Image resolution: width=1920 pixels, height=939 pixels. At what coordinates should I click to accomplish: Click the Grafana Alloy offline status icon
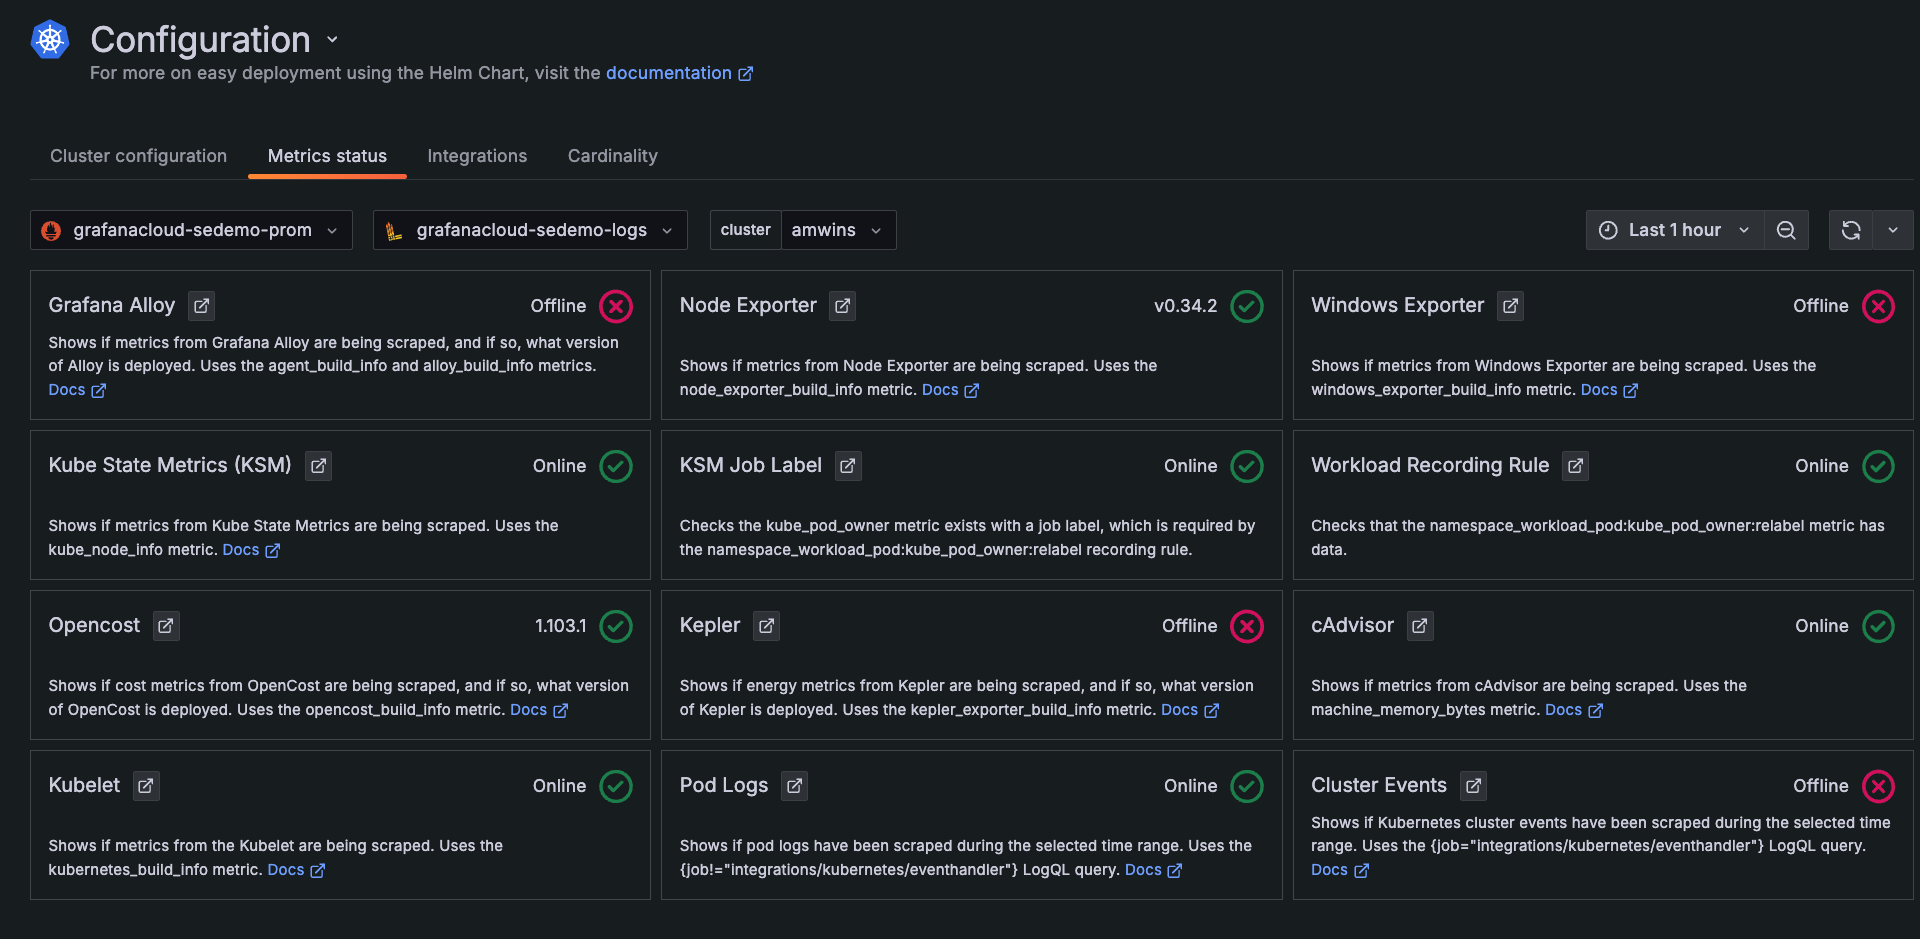click(x=616, y=306)
